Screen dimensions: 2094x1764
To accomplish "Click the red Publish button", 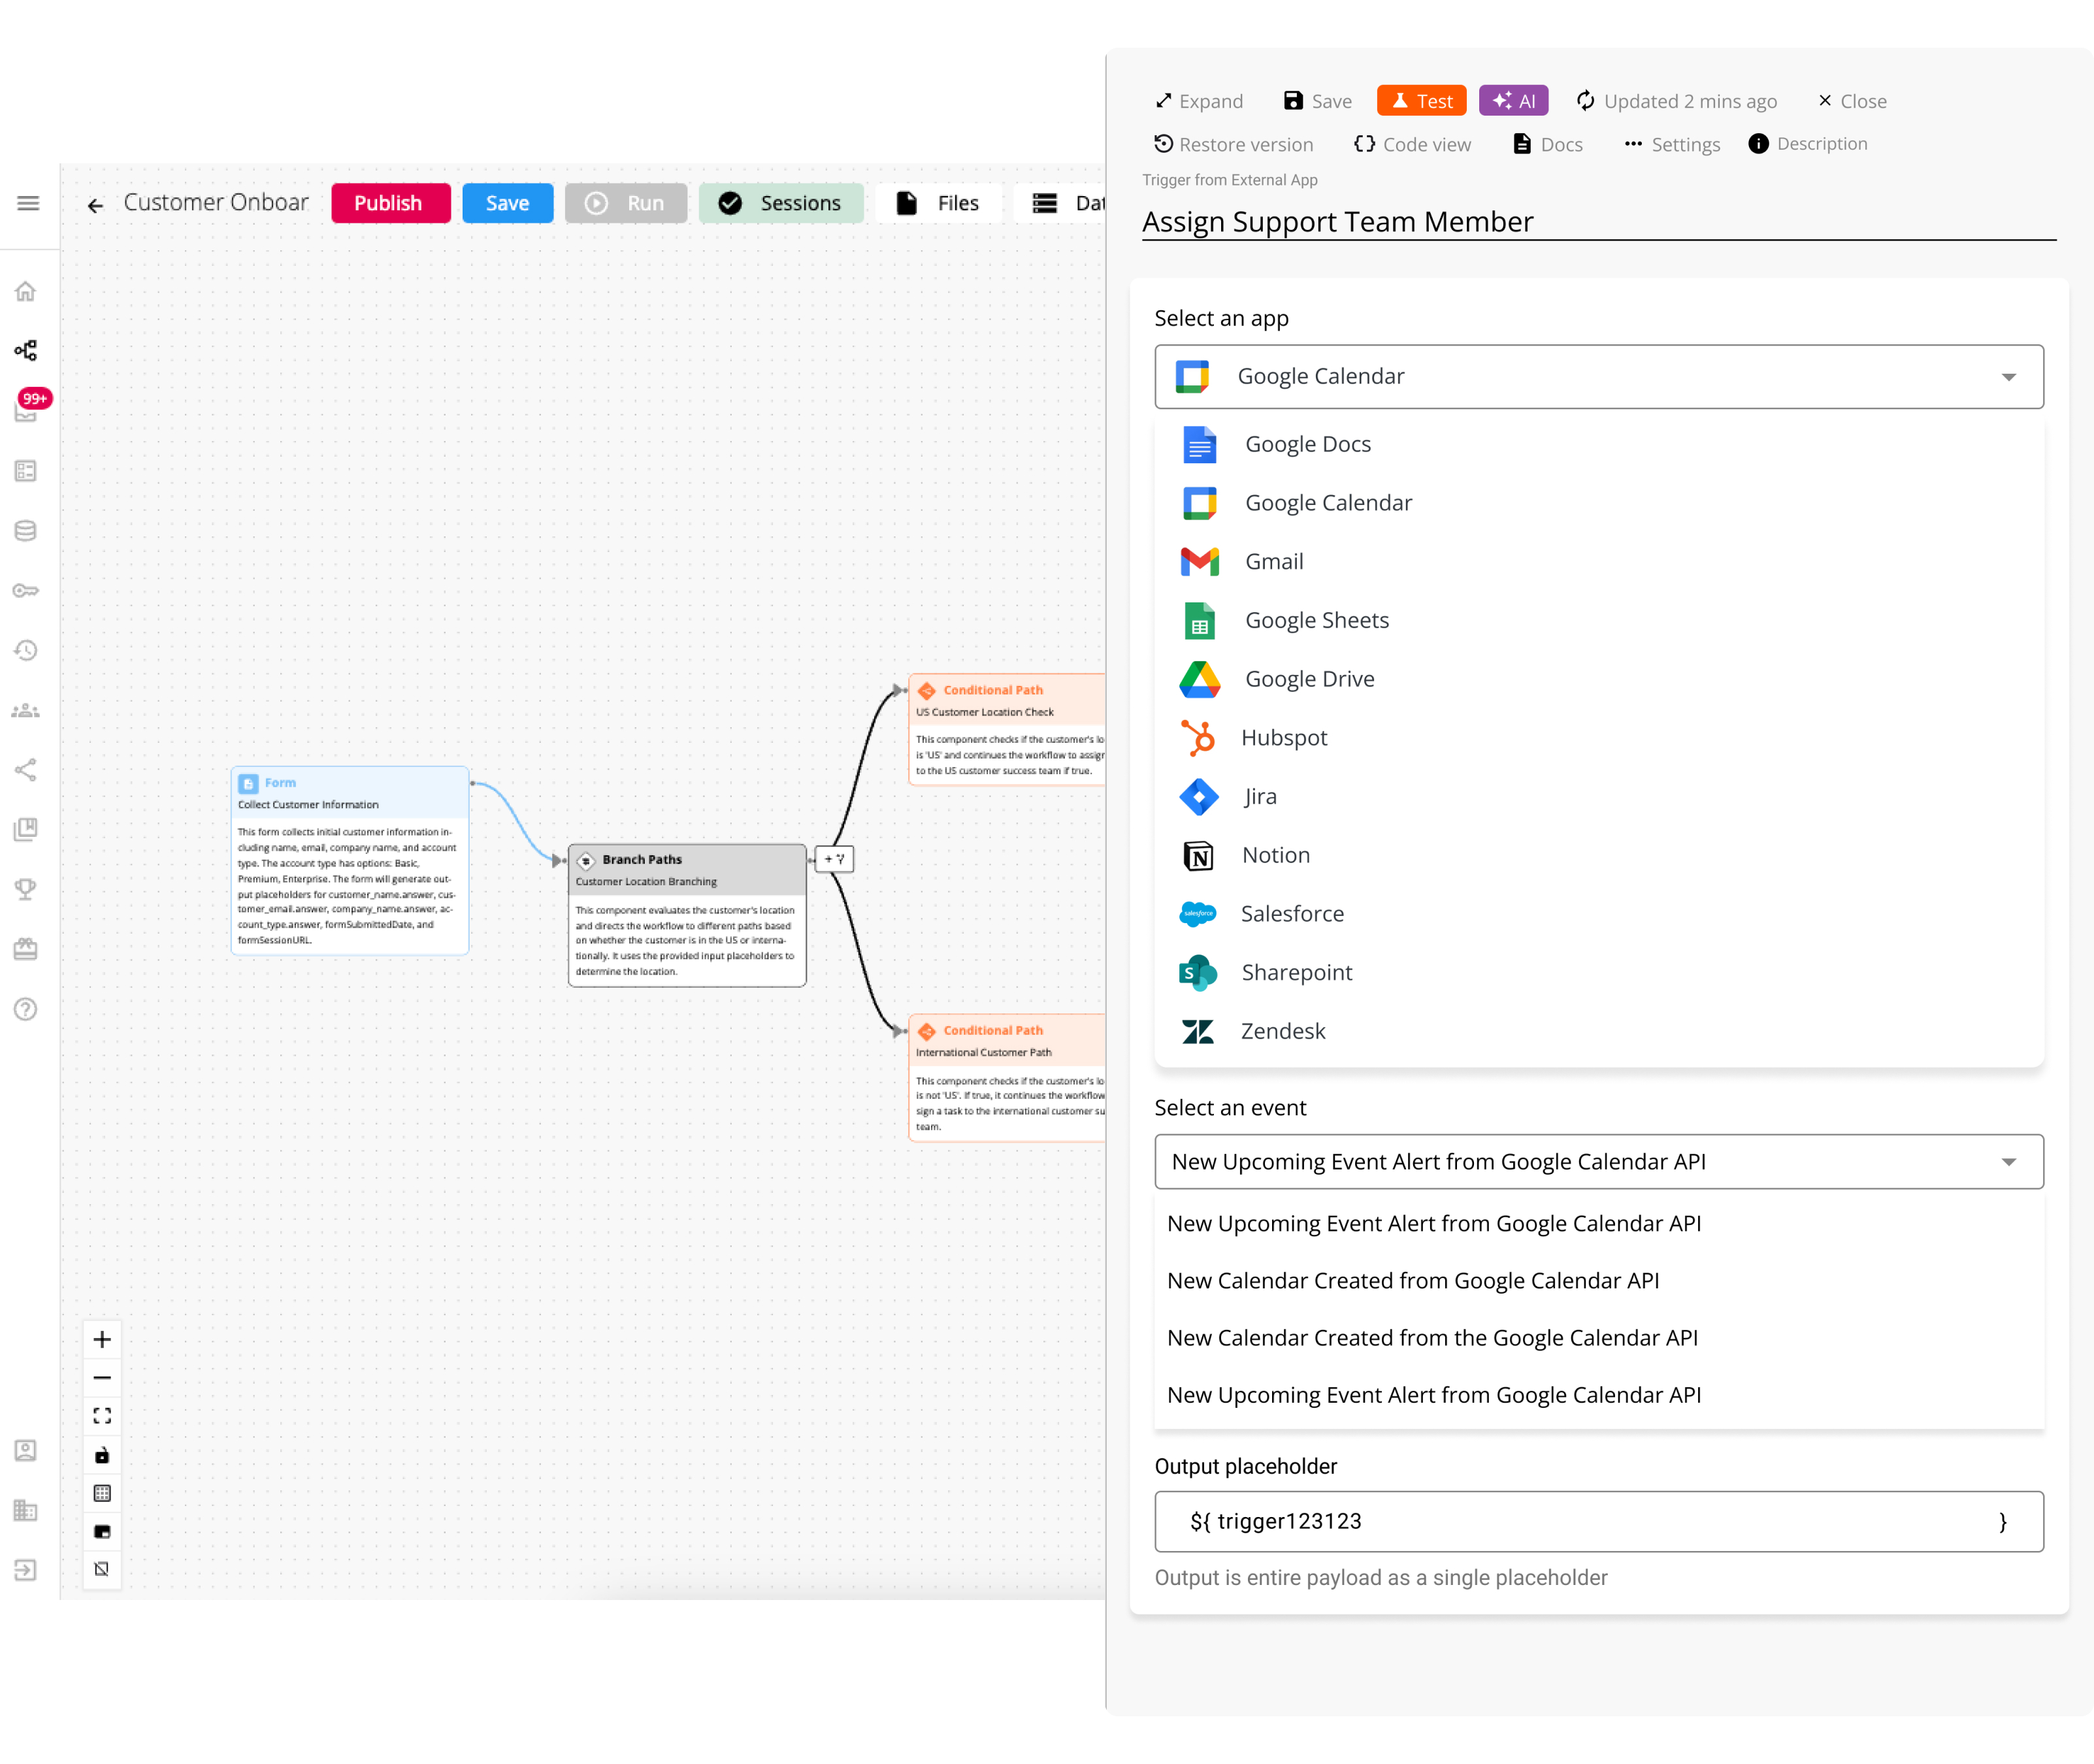I will 390,203.
